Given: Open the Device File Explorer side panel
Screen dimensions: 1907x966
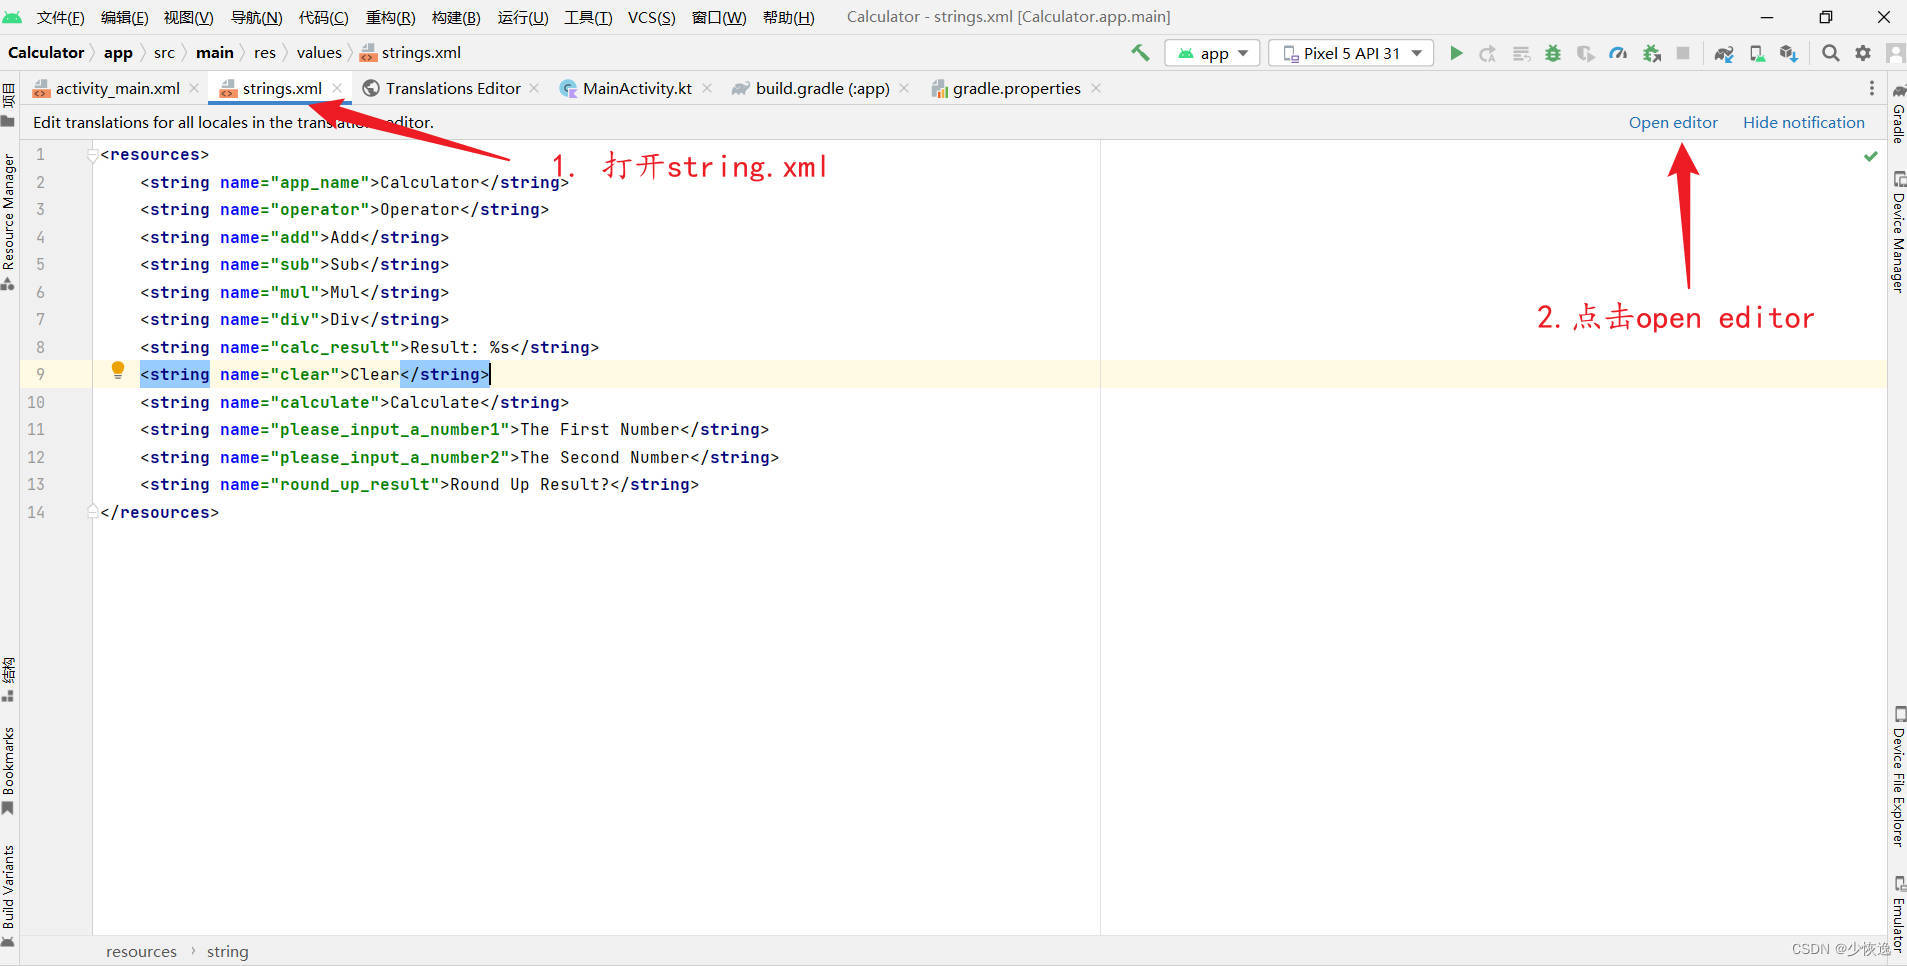Looking at the screenshot, I should click(1898, 777).
